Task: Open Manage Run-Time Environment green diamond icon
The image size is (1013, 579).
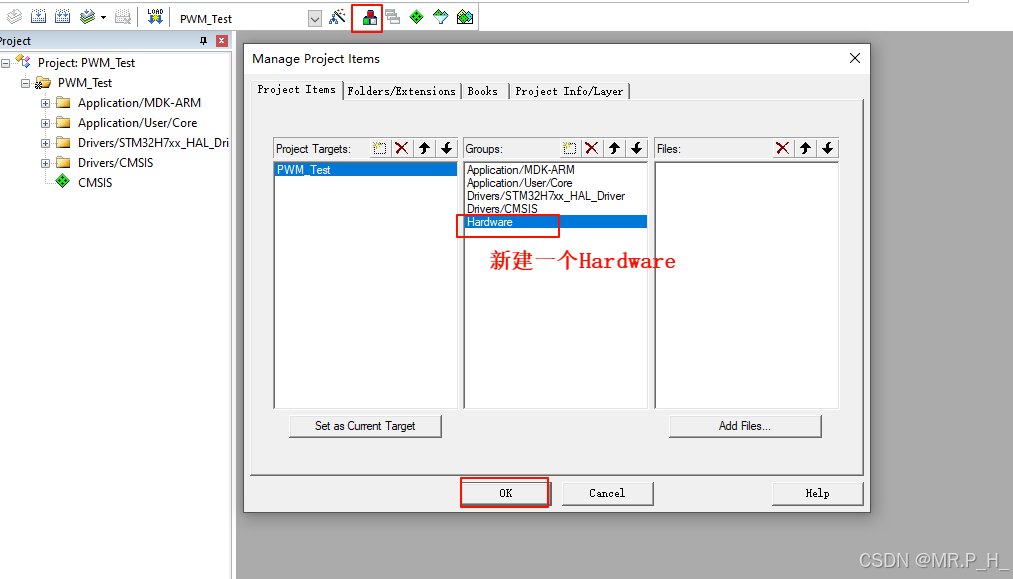Action: tap(417, 17)
